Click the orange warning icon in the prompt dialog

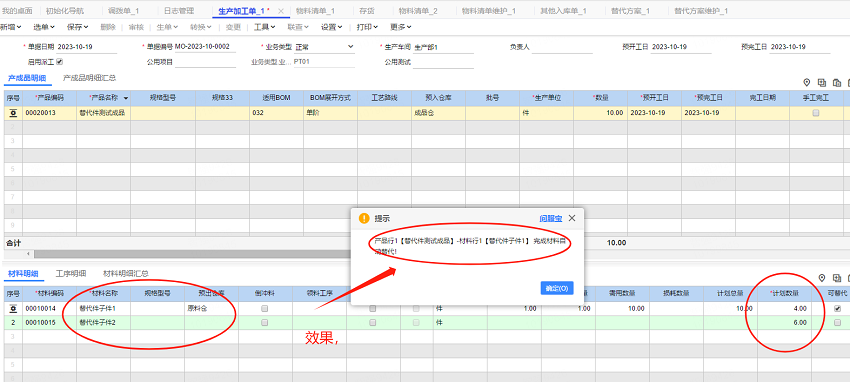364,218
